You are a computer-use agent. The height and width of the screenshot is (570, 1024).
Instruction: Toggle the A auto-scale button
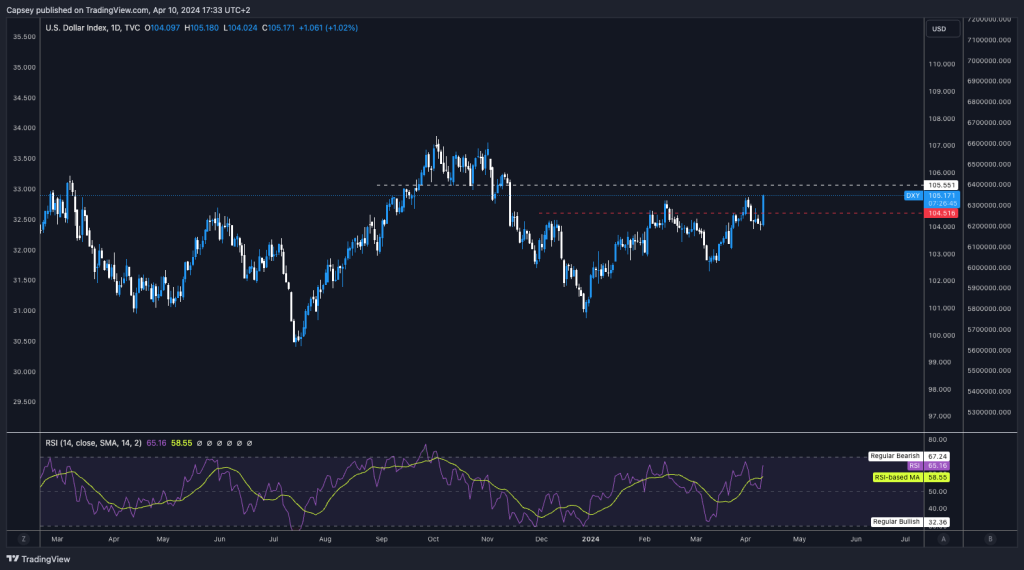943,538
